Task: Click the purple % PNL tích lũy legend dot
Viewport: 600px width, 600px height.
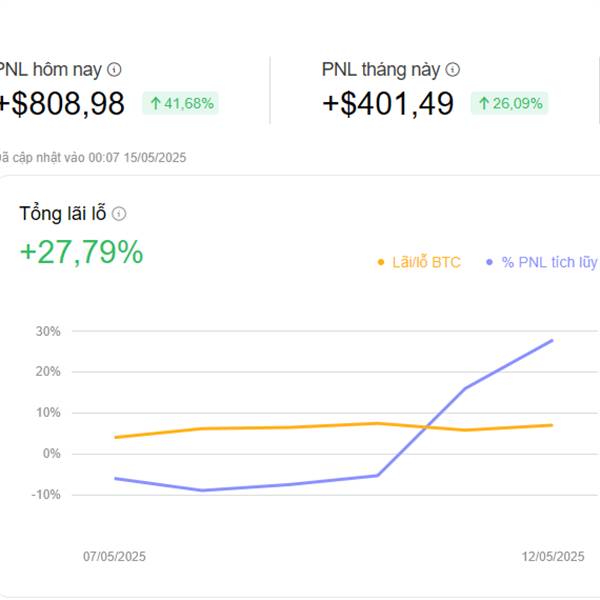Action: [x=489, y=262]
